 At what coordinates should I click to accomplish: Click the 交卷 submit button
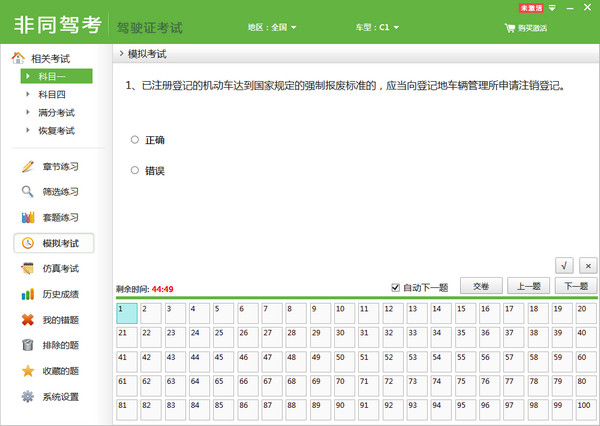pos(481,287)
